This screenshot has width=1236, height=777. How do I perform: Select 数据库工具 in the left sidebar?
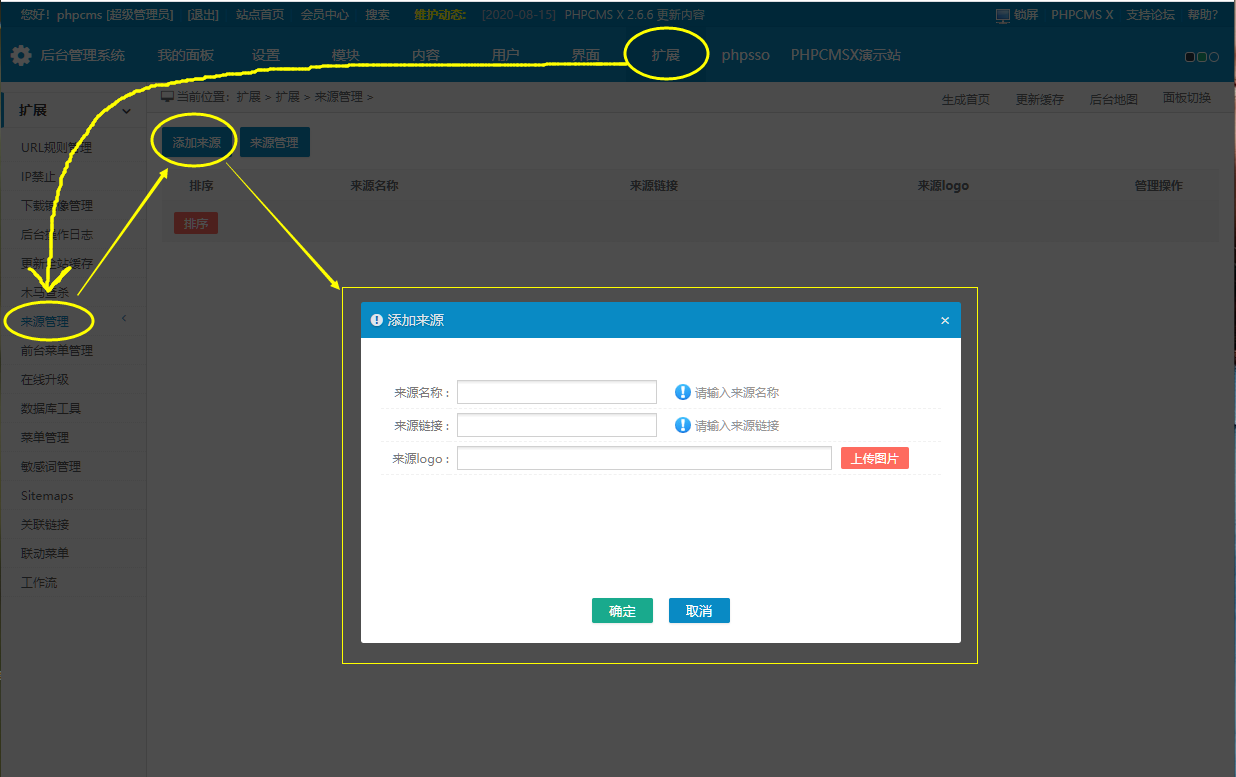click(x=51, y=409)
